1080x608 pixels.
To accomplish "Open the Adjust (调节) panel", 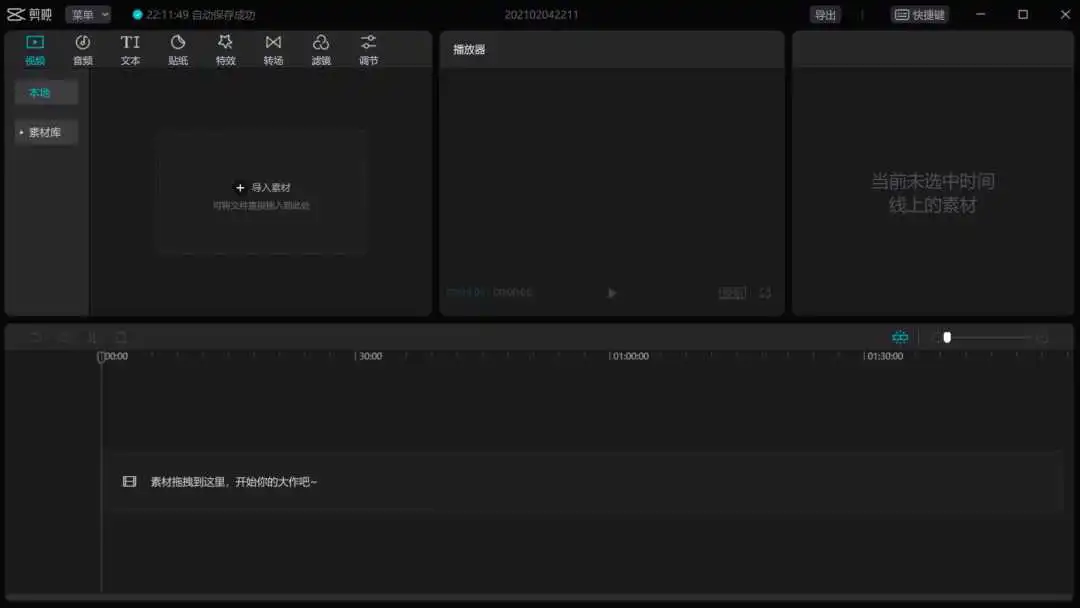I will [x=369, y=49].
